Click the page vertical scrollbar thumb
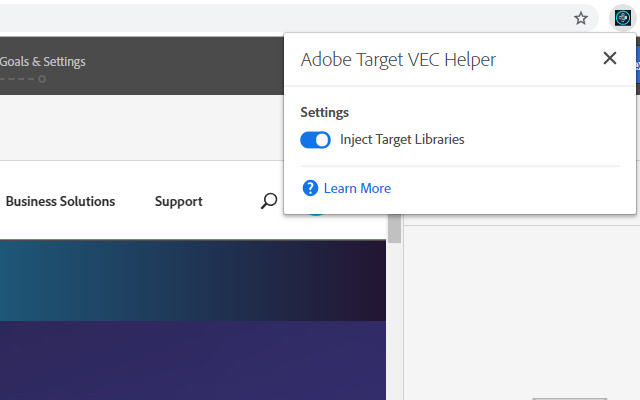640x400 pixels. click(394, 232)
